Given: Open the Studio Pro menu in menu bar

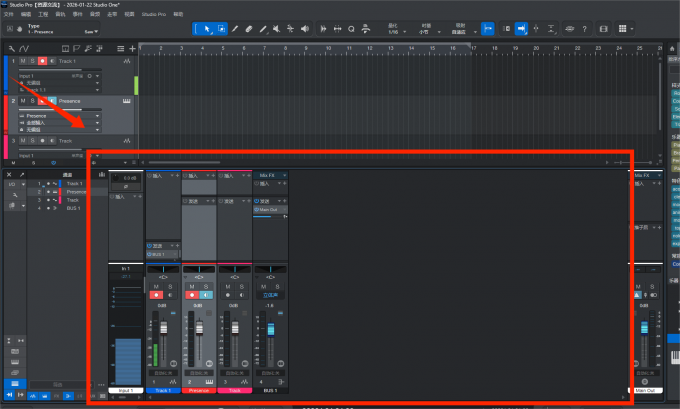Looking at the screenshot, I should coord(153,16).
